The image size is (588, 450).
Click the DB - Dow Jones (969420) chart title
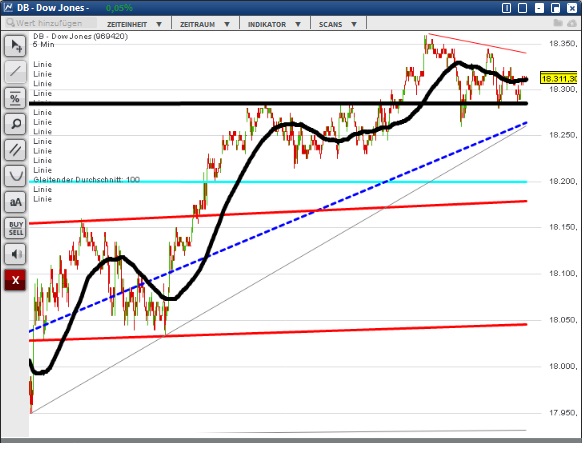[81, 36]
